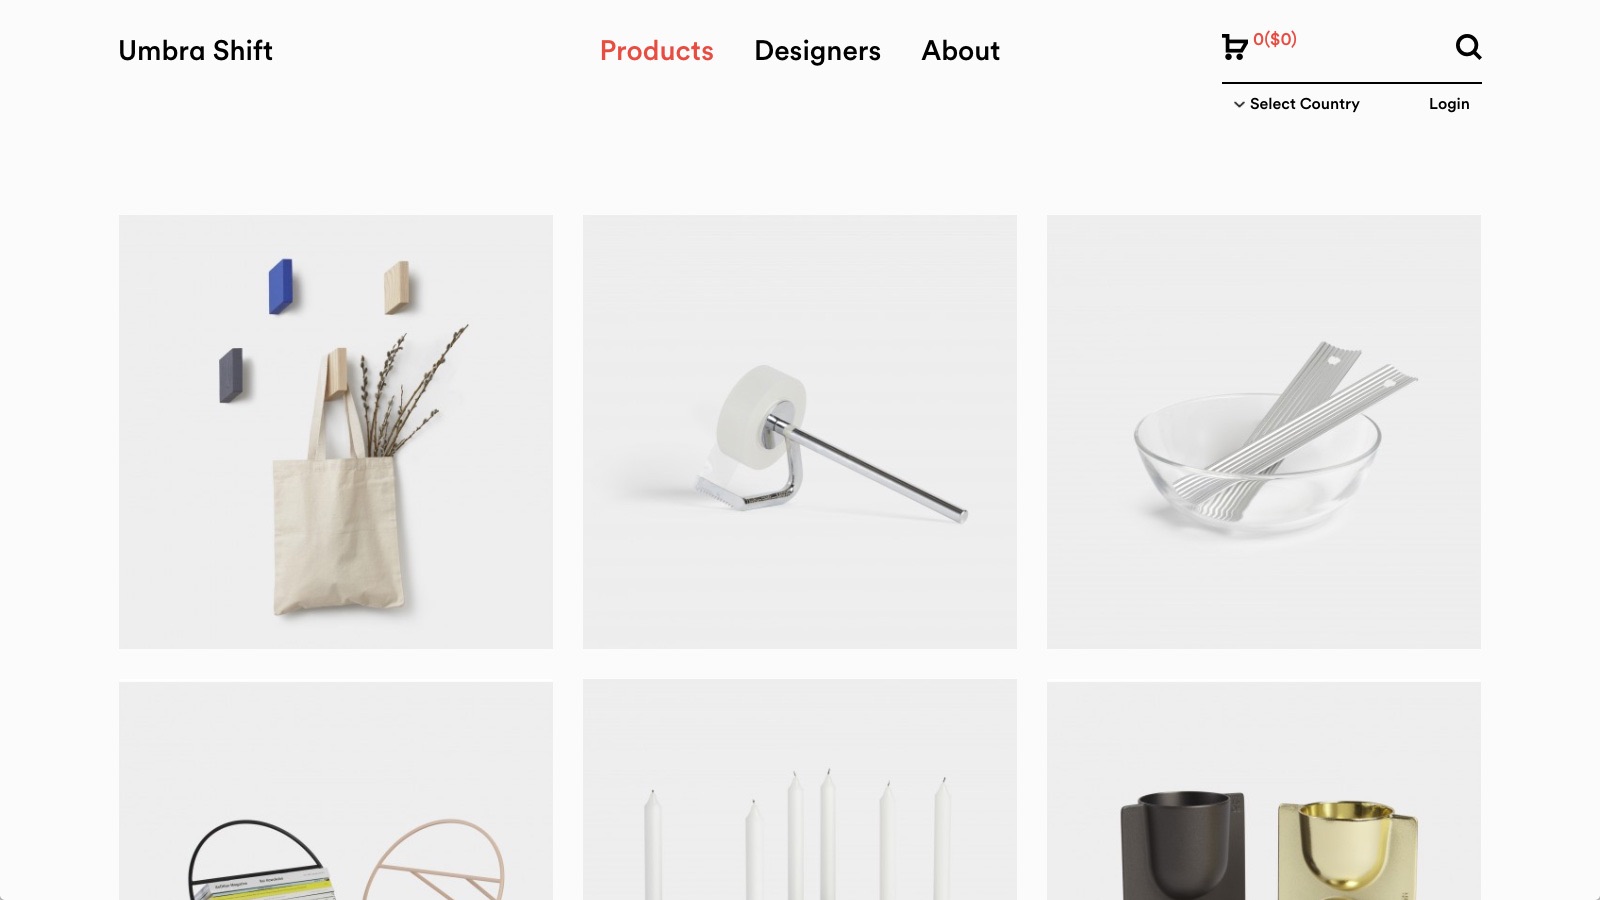Open the round magazine rack product
Viewport: 1600px width, 900px height.
[336, 791]
